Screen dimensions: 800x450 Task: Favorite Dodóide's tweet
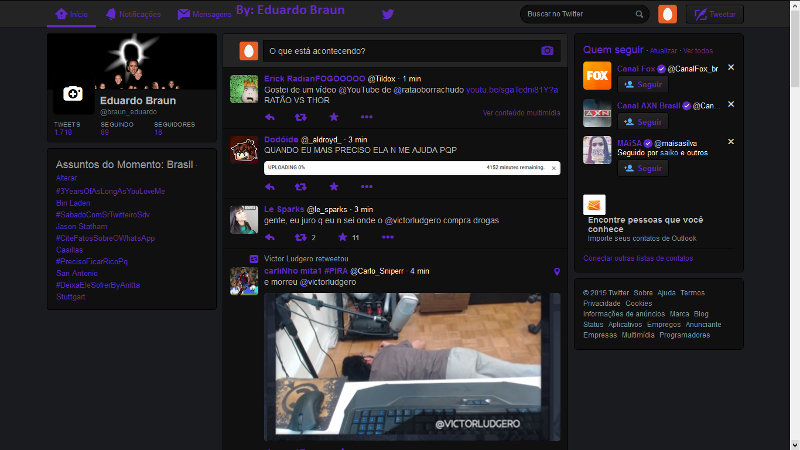point(334,186)
